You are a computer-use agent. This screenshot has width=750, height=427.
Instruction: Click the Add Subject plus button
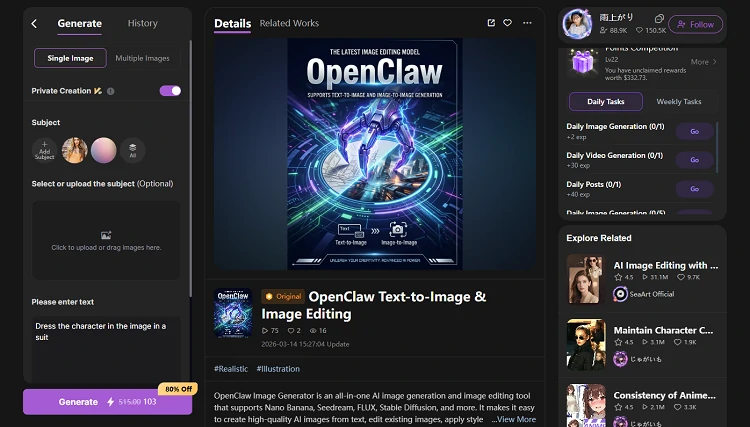(x=44, y=150)
